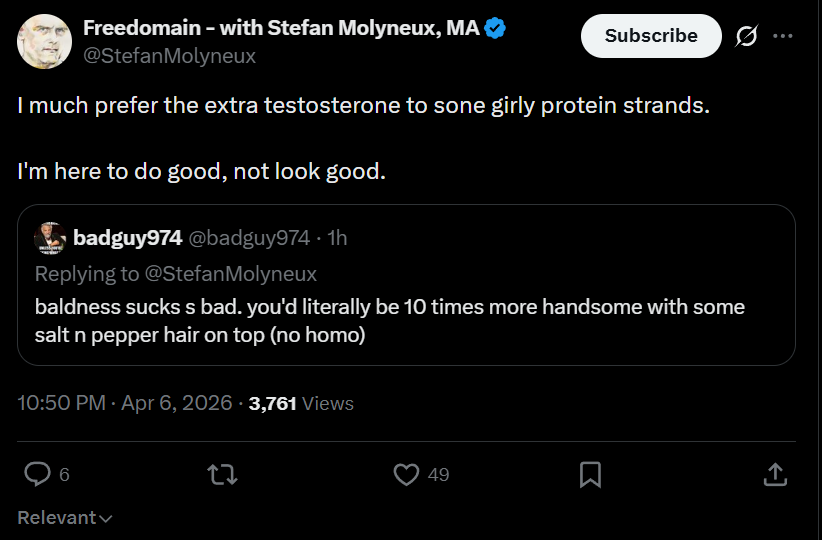Image resolution: width=822 pixels, height=540 pixels.
Task: Click the reply speech bubble icon
Action: click(x=38, y=474)
